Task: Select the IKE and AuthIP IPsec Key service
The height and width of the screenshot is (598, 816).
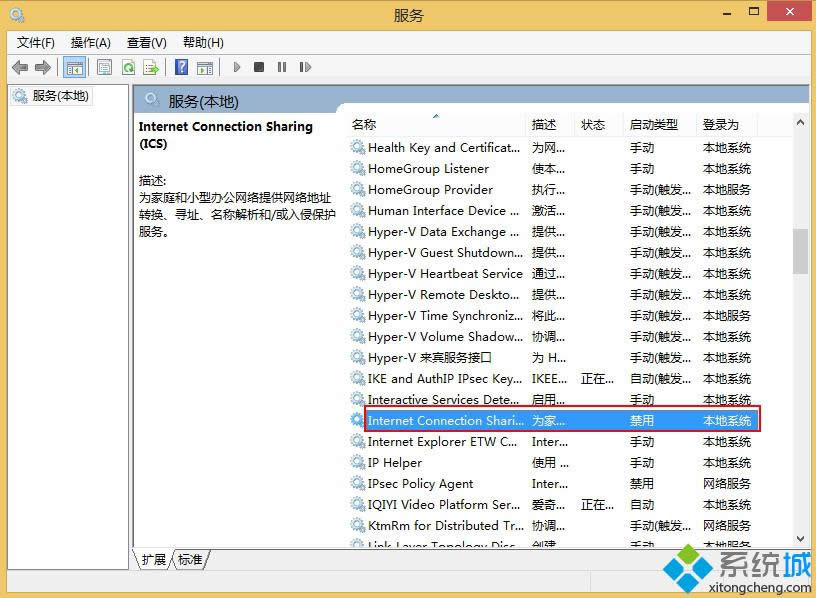Action: pos(552,378)
